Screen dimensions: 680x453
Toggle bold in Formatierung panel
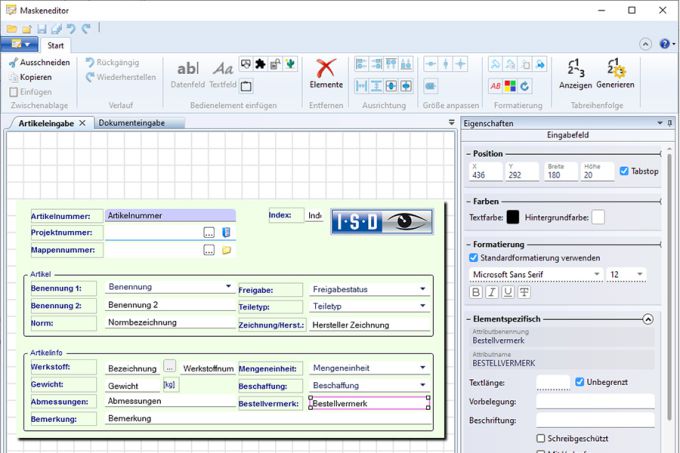coord(478,292)
